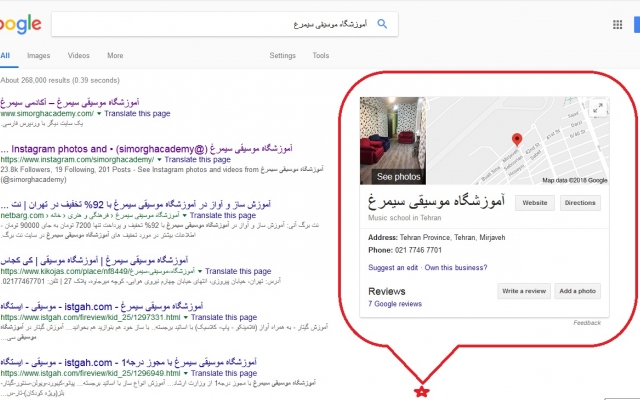The height and width of the screenshot is (400, 640).
Task: Open the Settings menu
Action: tap(282, 56)
